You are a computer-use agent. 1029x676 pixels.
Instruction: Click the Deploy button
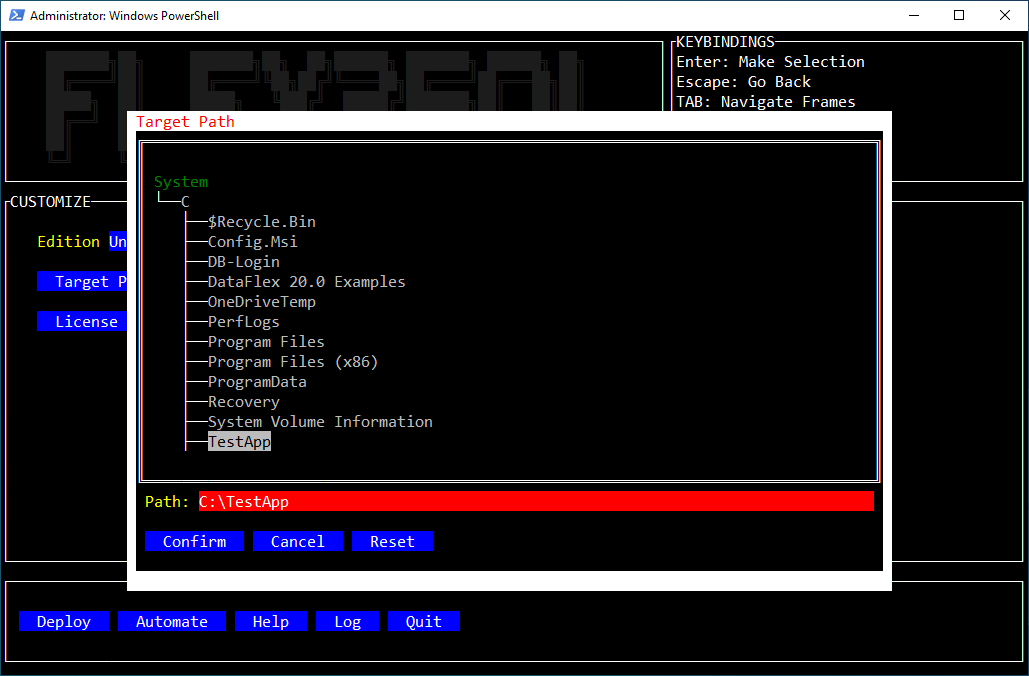click(64, 622)
